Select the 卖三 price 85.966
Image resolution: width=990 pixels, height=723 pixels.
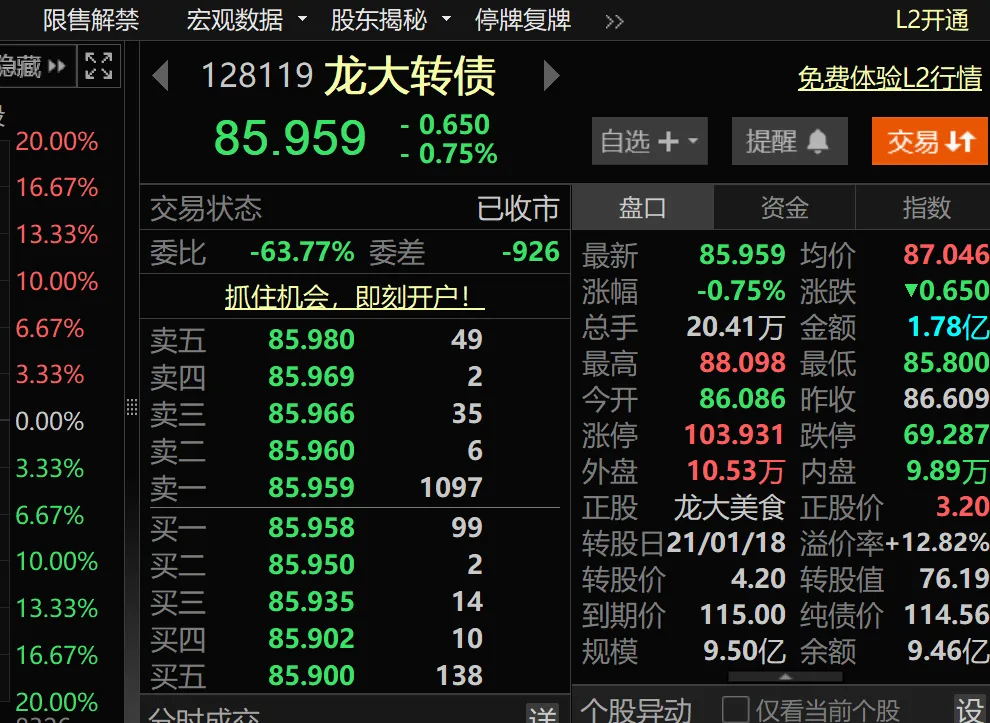coord(311,414)
